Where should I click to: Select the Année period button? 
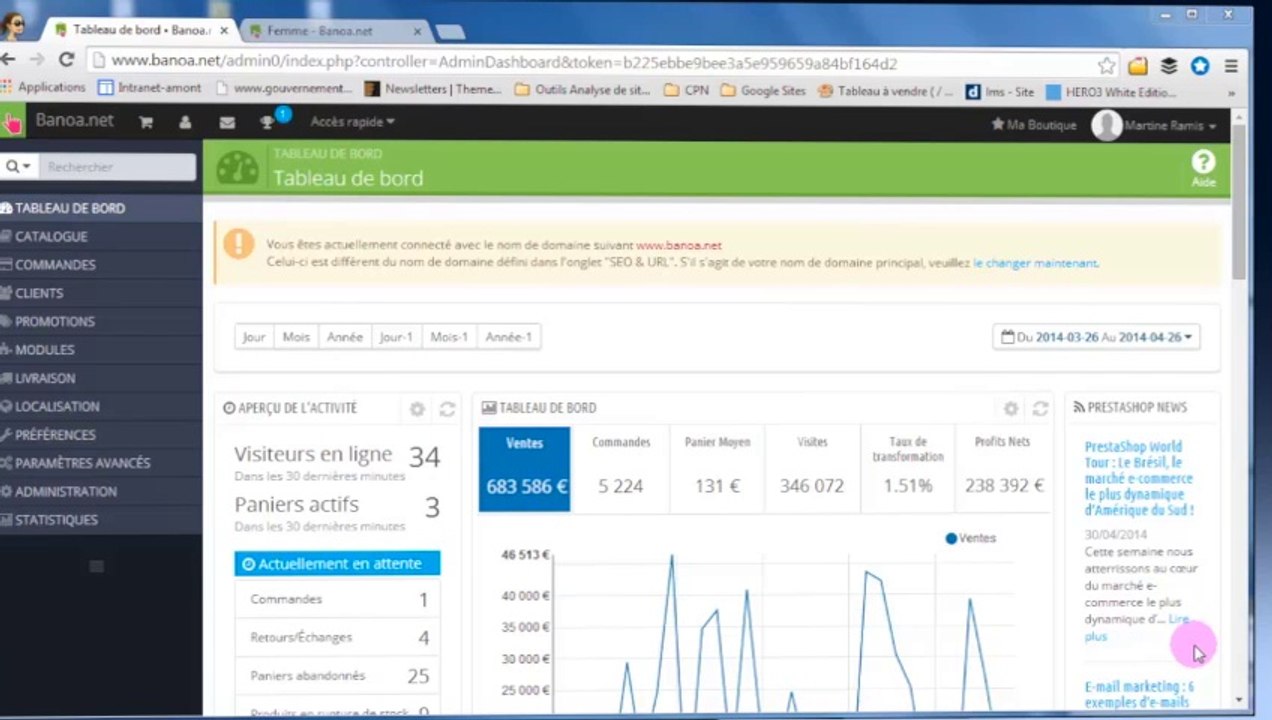(x=345, y=337)
